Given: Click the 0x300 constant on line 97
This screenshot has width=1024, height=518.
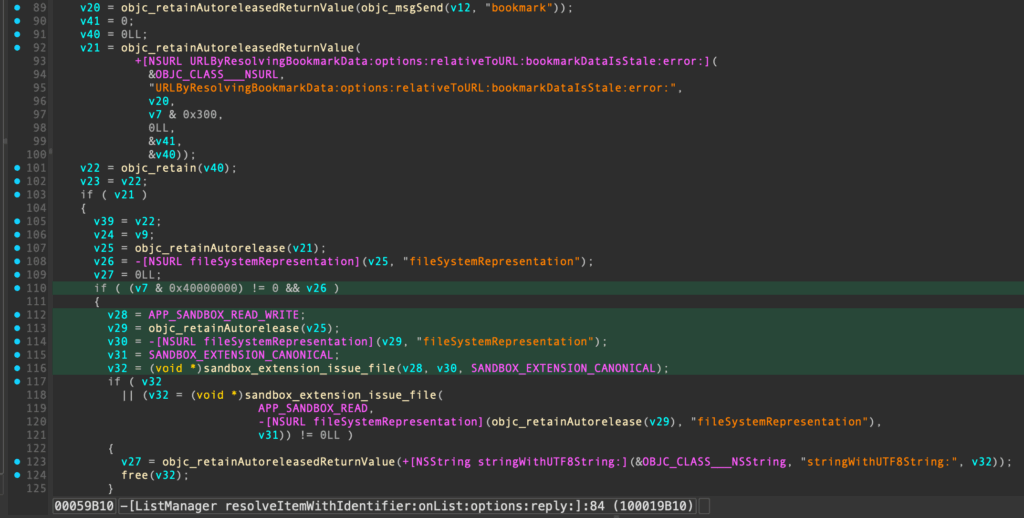Looking at the screenshot, I should coord(199,114).
